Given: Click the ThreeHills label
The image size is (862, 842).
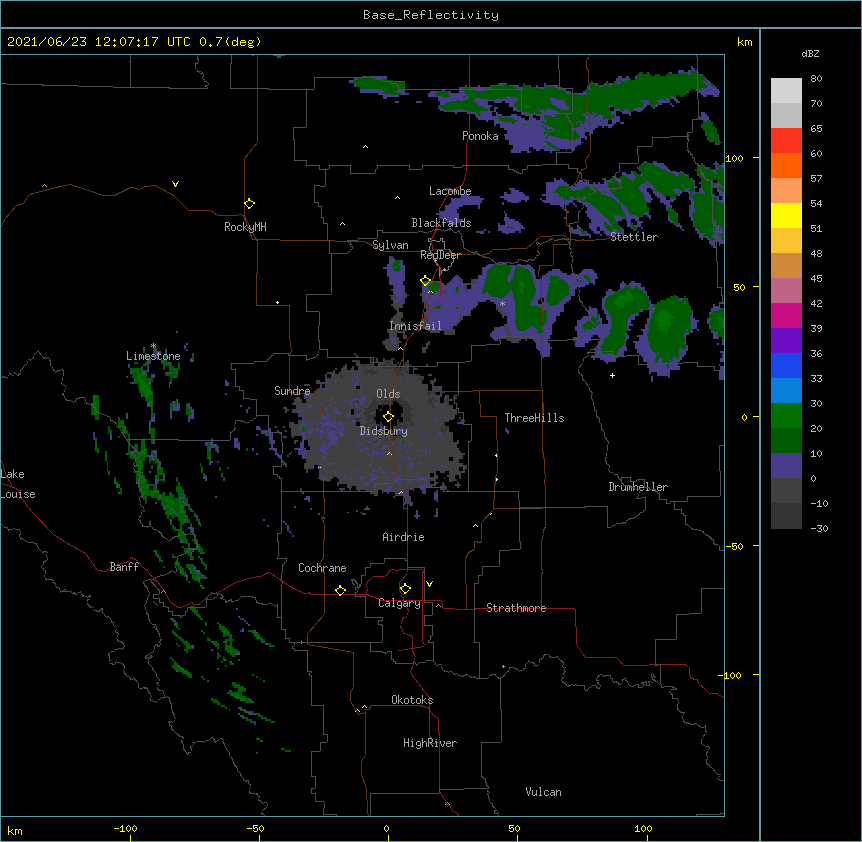Looking at the screenshot, I should point(534,418).
